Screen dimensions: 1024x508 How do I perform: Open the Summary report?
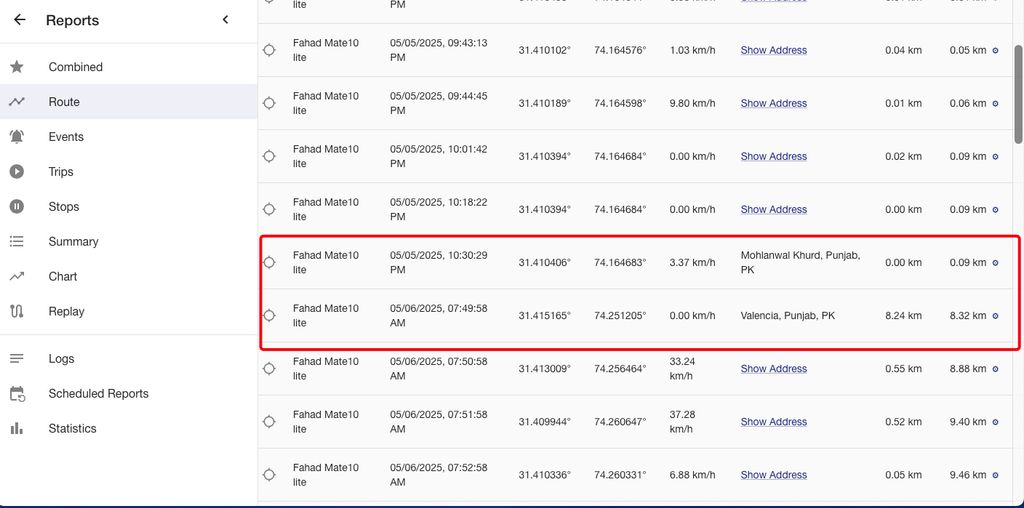point(73,242)
